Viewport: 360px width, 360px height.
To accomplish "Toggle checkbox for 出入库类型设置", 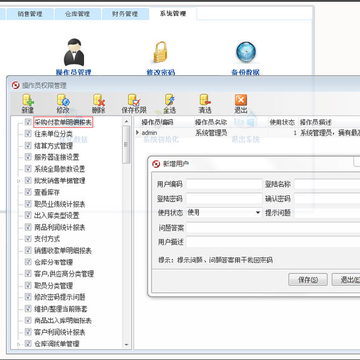I will (28, 216).
